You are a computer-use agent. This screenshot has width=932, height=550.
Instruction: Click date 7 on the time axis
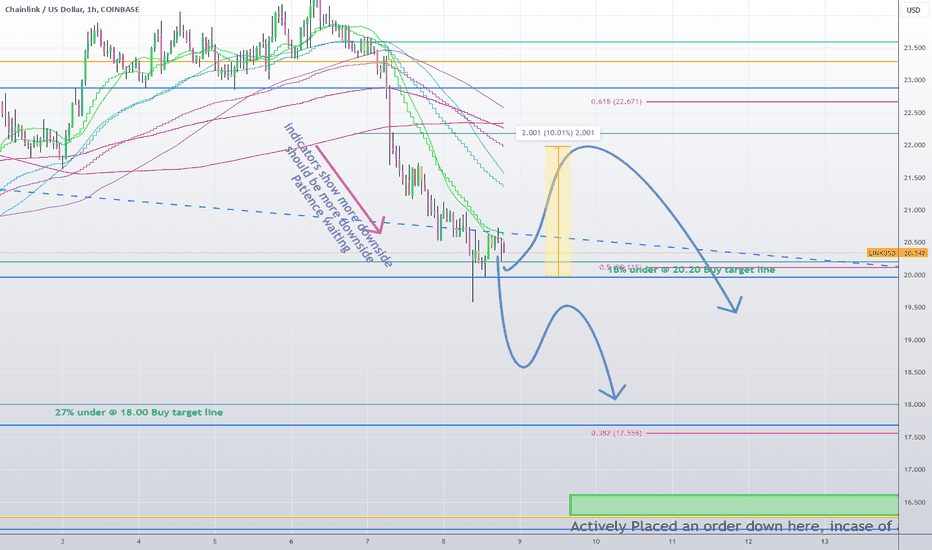click(367, 542)
